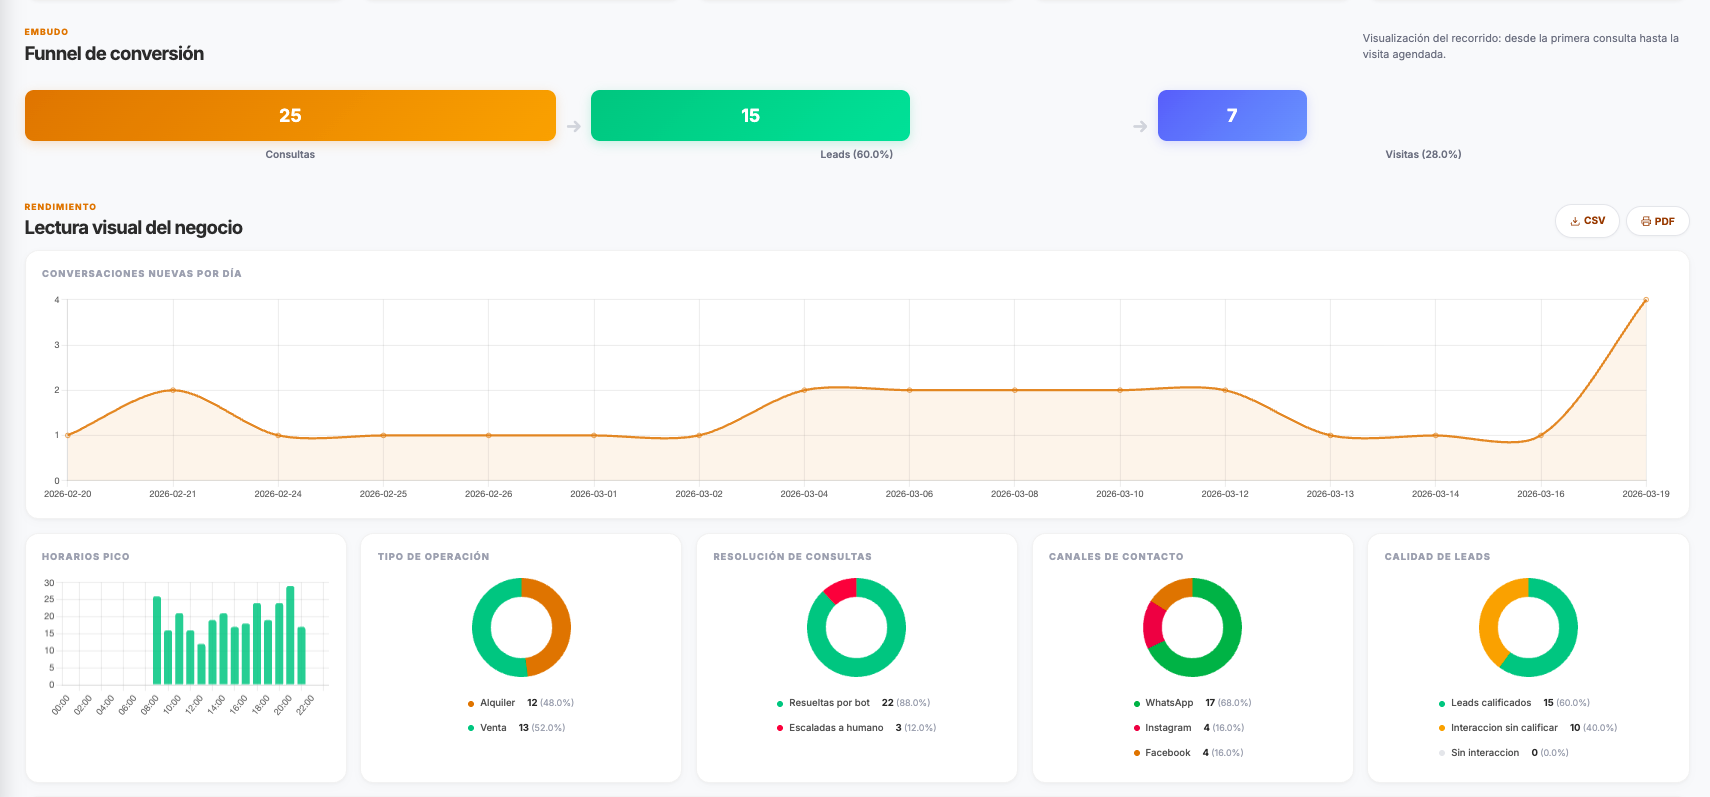
Task: Select the green Leads funnel bar showing 15
Action: [x=750, y=116]
